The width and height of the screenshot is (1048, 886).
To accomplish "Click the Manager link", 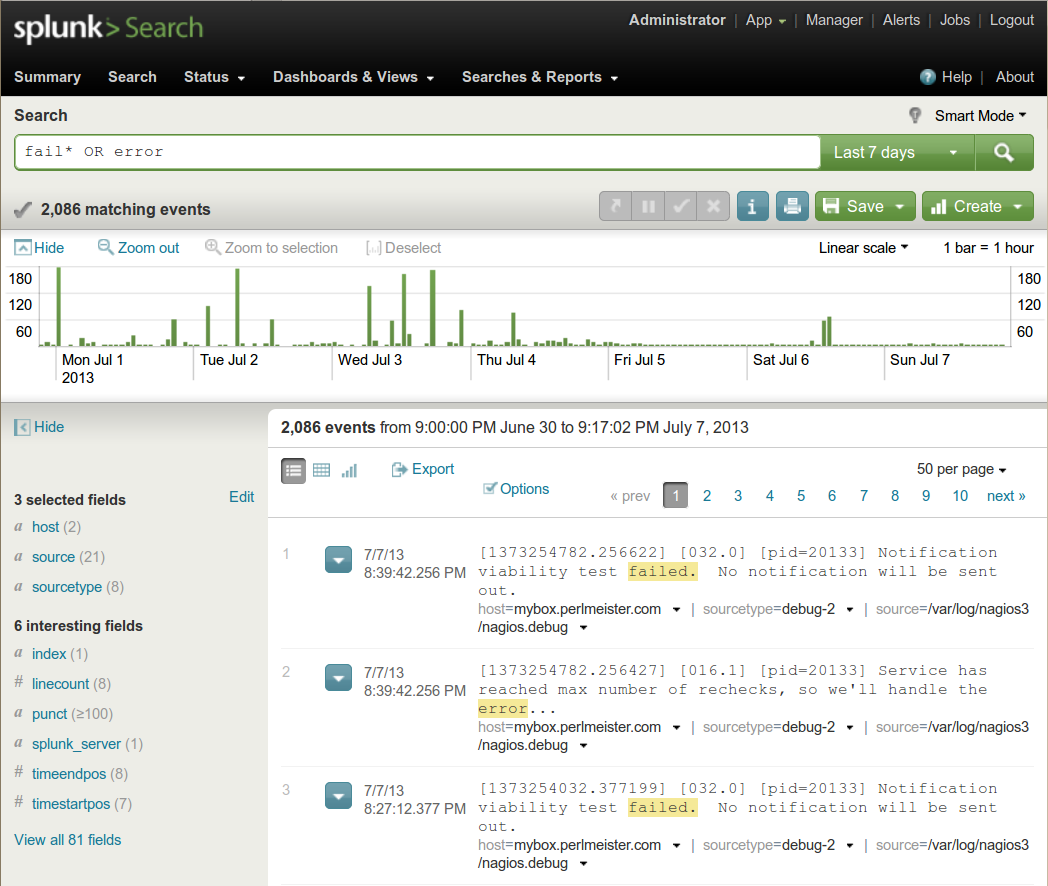I will click(833, 21).
